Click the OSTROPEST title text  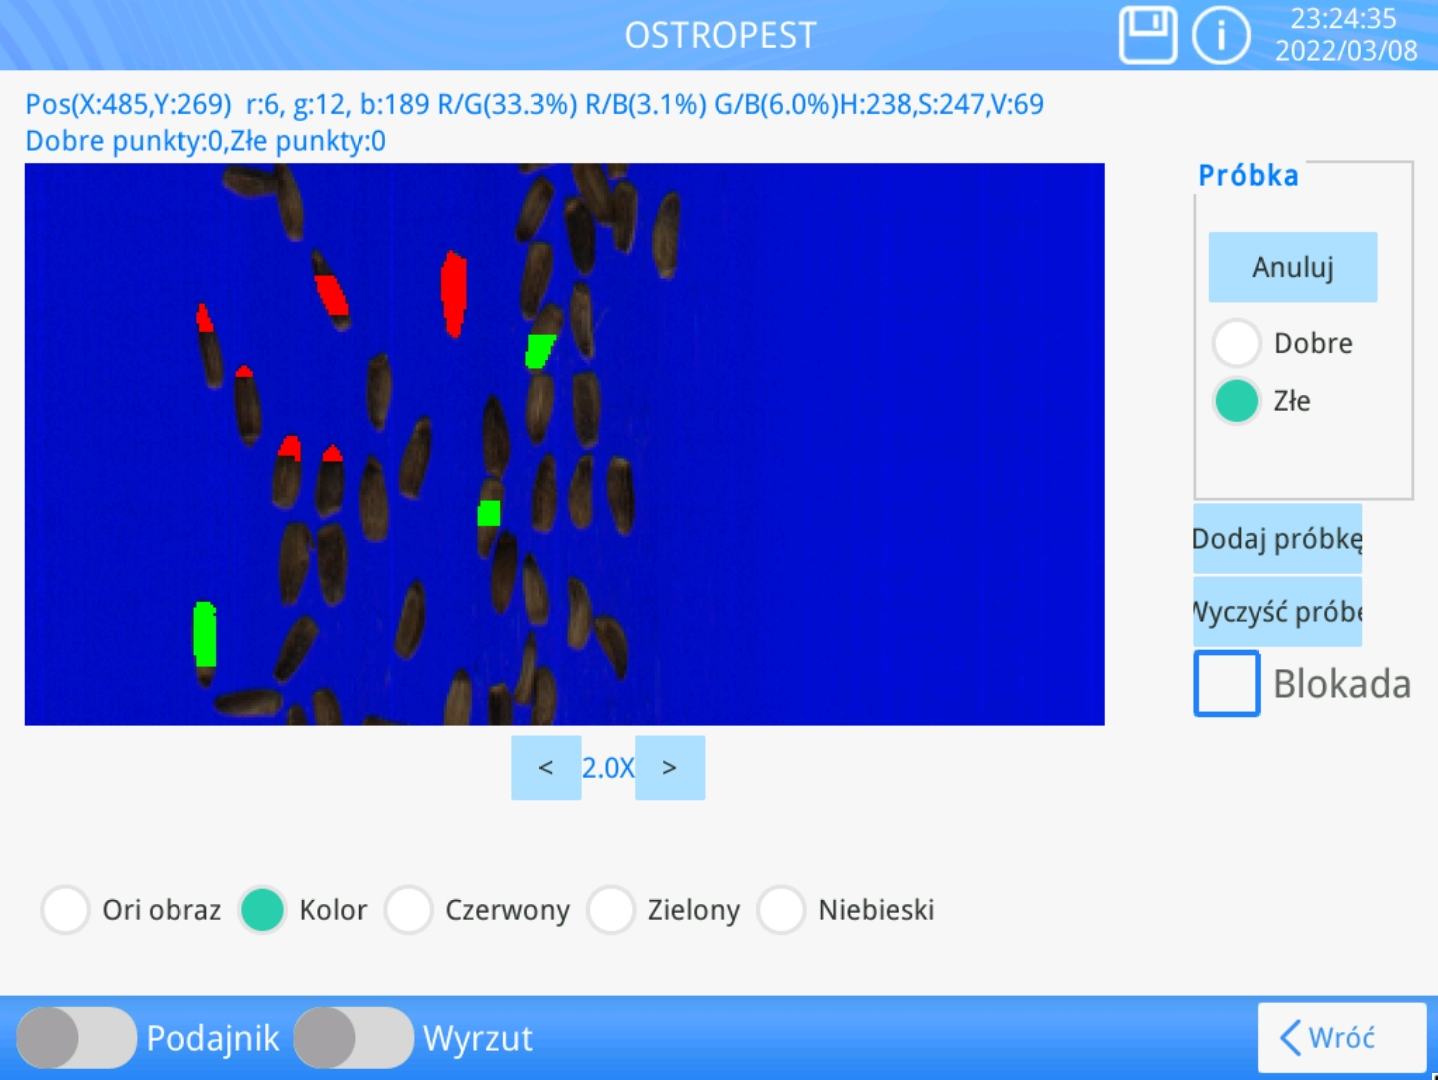click(x=720, y=36)
